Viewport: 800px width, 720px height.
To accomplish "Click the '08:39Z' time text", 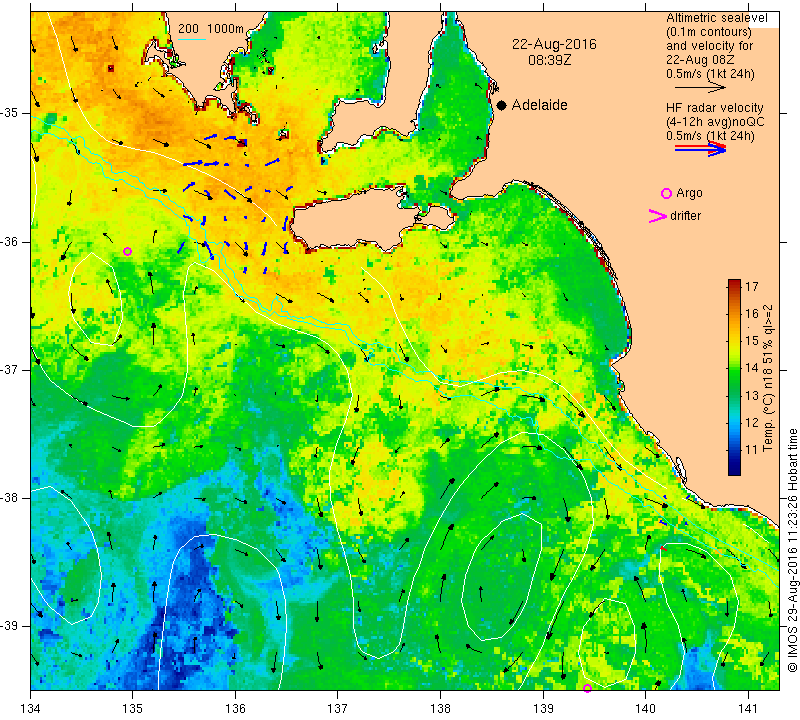I will pyautogui.click(x=549, y=60).
